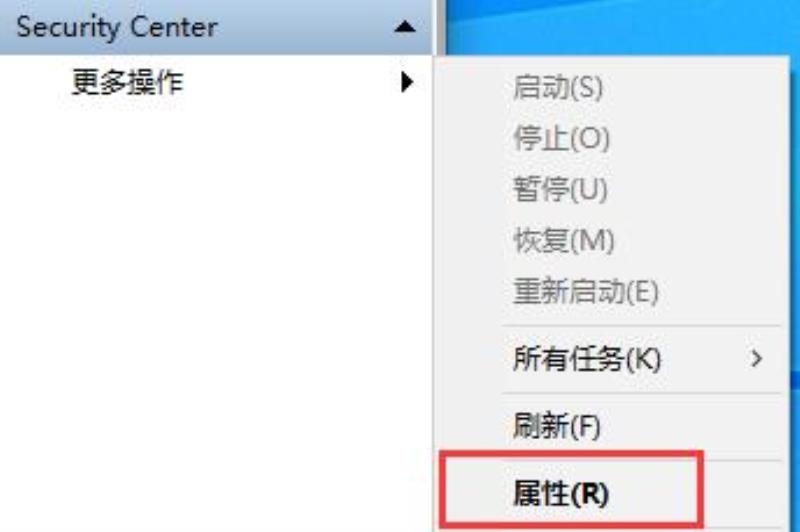The height and width of the screenshot is (532, 800).
Task: Click the Security Center header label
Action: [x=117, y=27]
